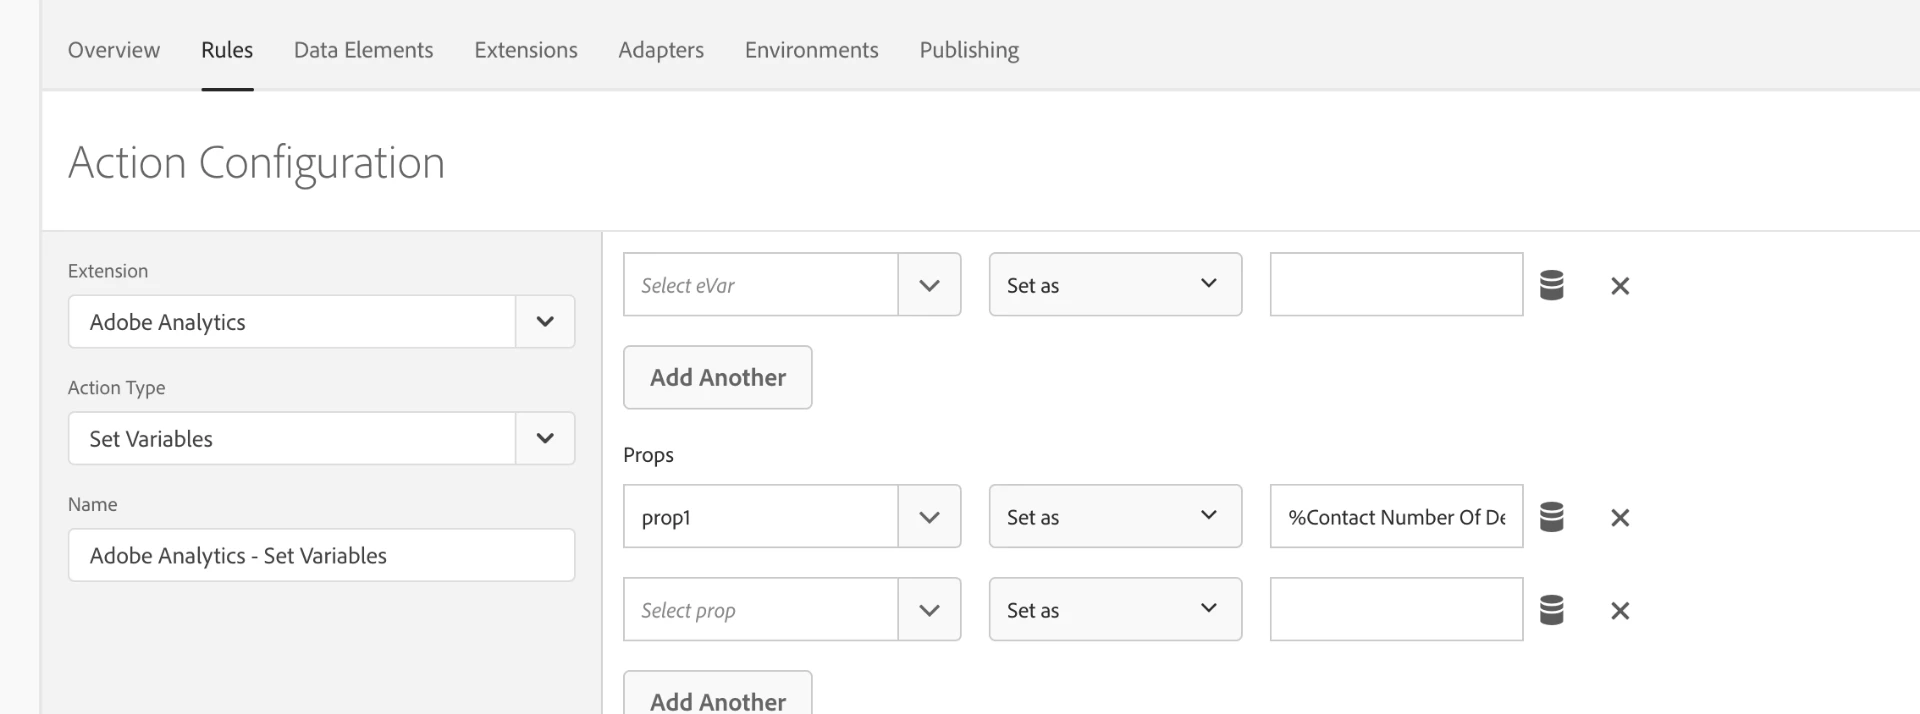Remove the empty Select prop row

tap(1620, 611)
